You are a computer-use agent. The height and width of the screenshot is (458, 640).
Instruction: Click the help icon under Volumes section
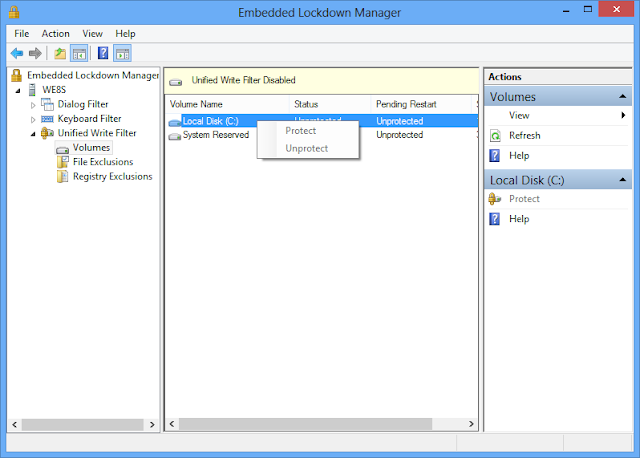[x=494, y=156]
